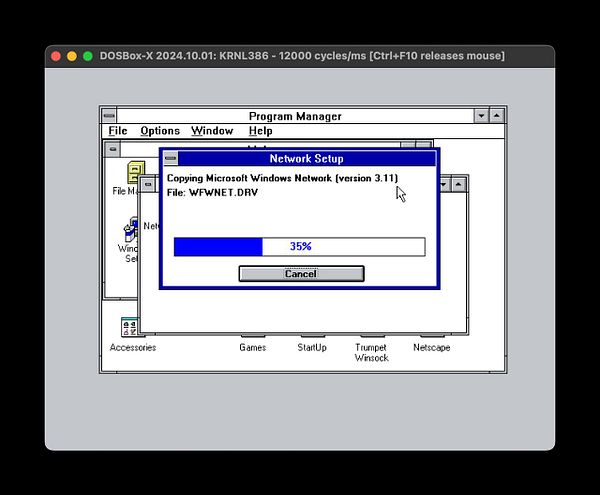The image size is (600, 495).
Task: Zoom DOSBox-X with the green button
Action: click(88, 56)
